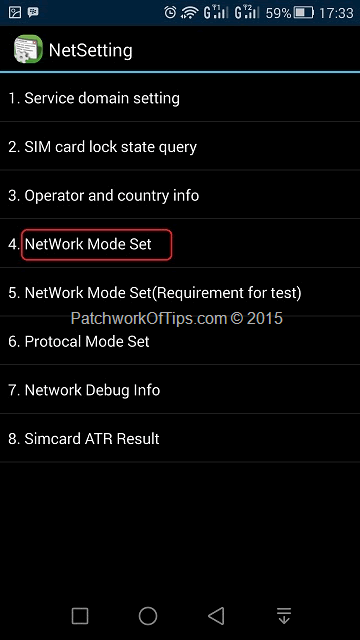This screenshot has width=360, height=640.
Task: Tap the NetSetting title text
Action: point(91,51)
